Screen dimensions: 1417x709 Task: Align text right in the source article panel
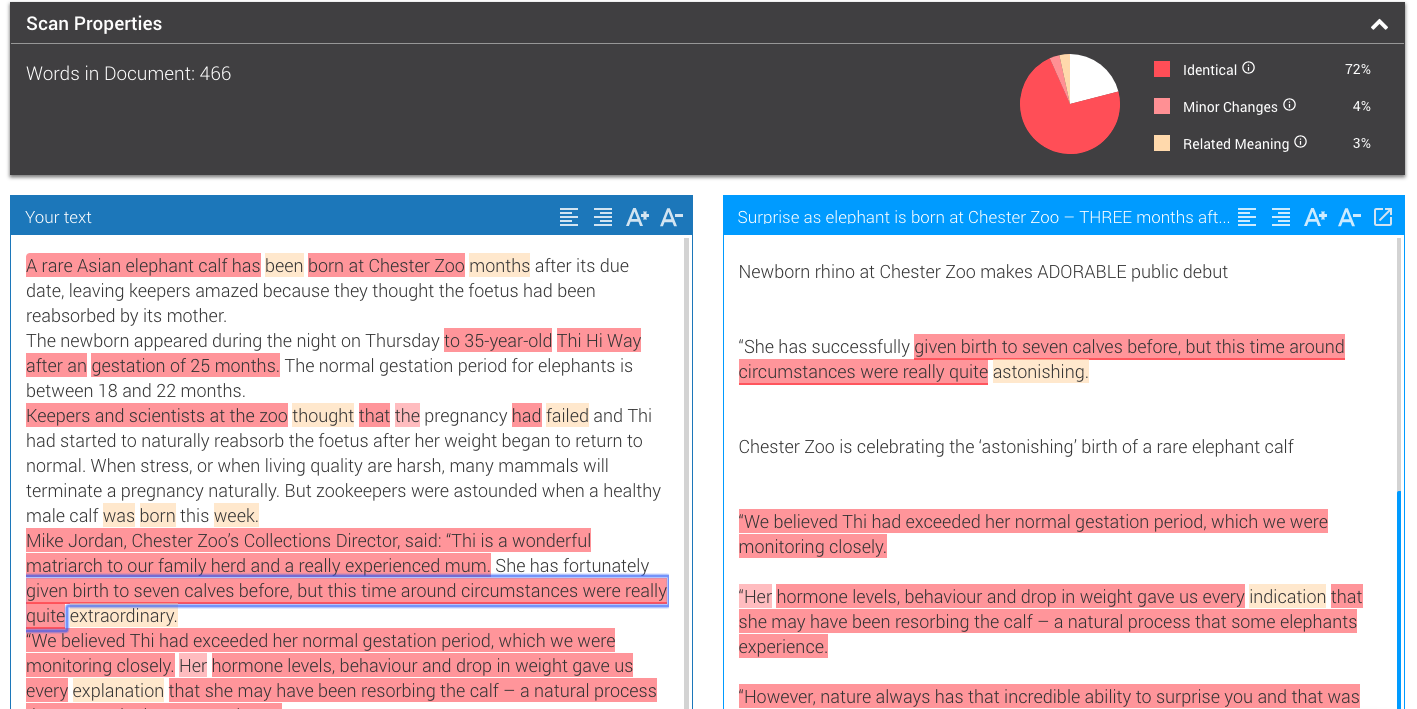pos(1281,217)
